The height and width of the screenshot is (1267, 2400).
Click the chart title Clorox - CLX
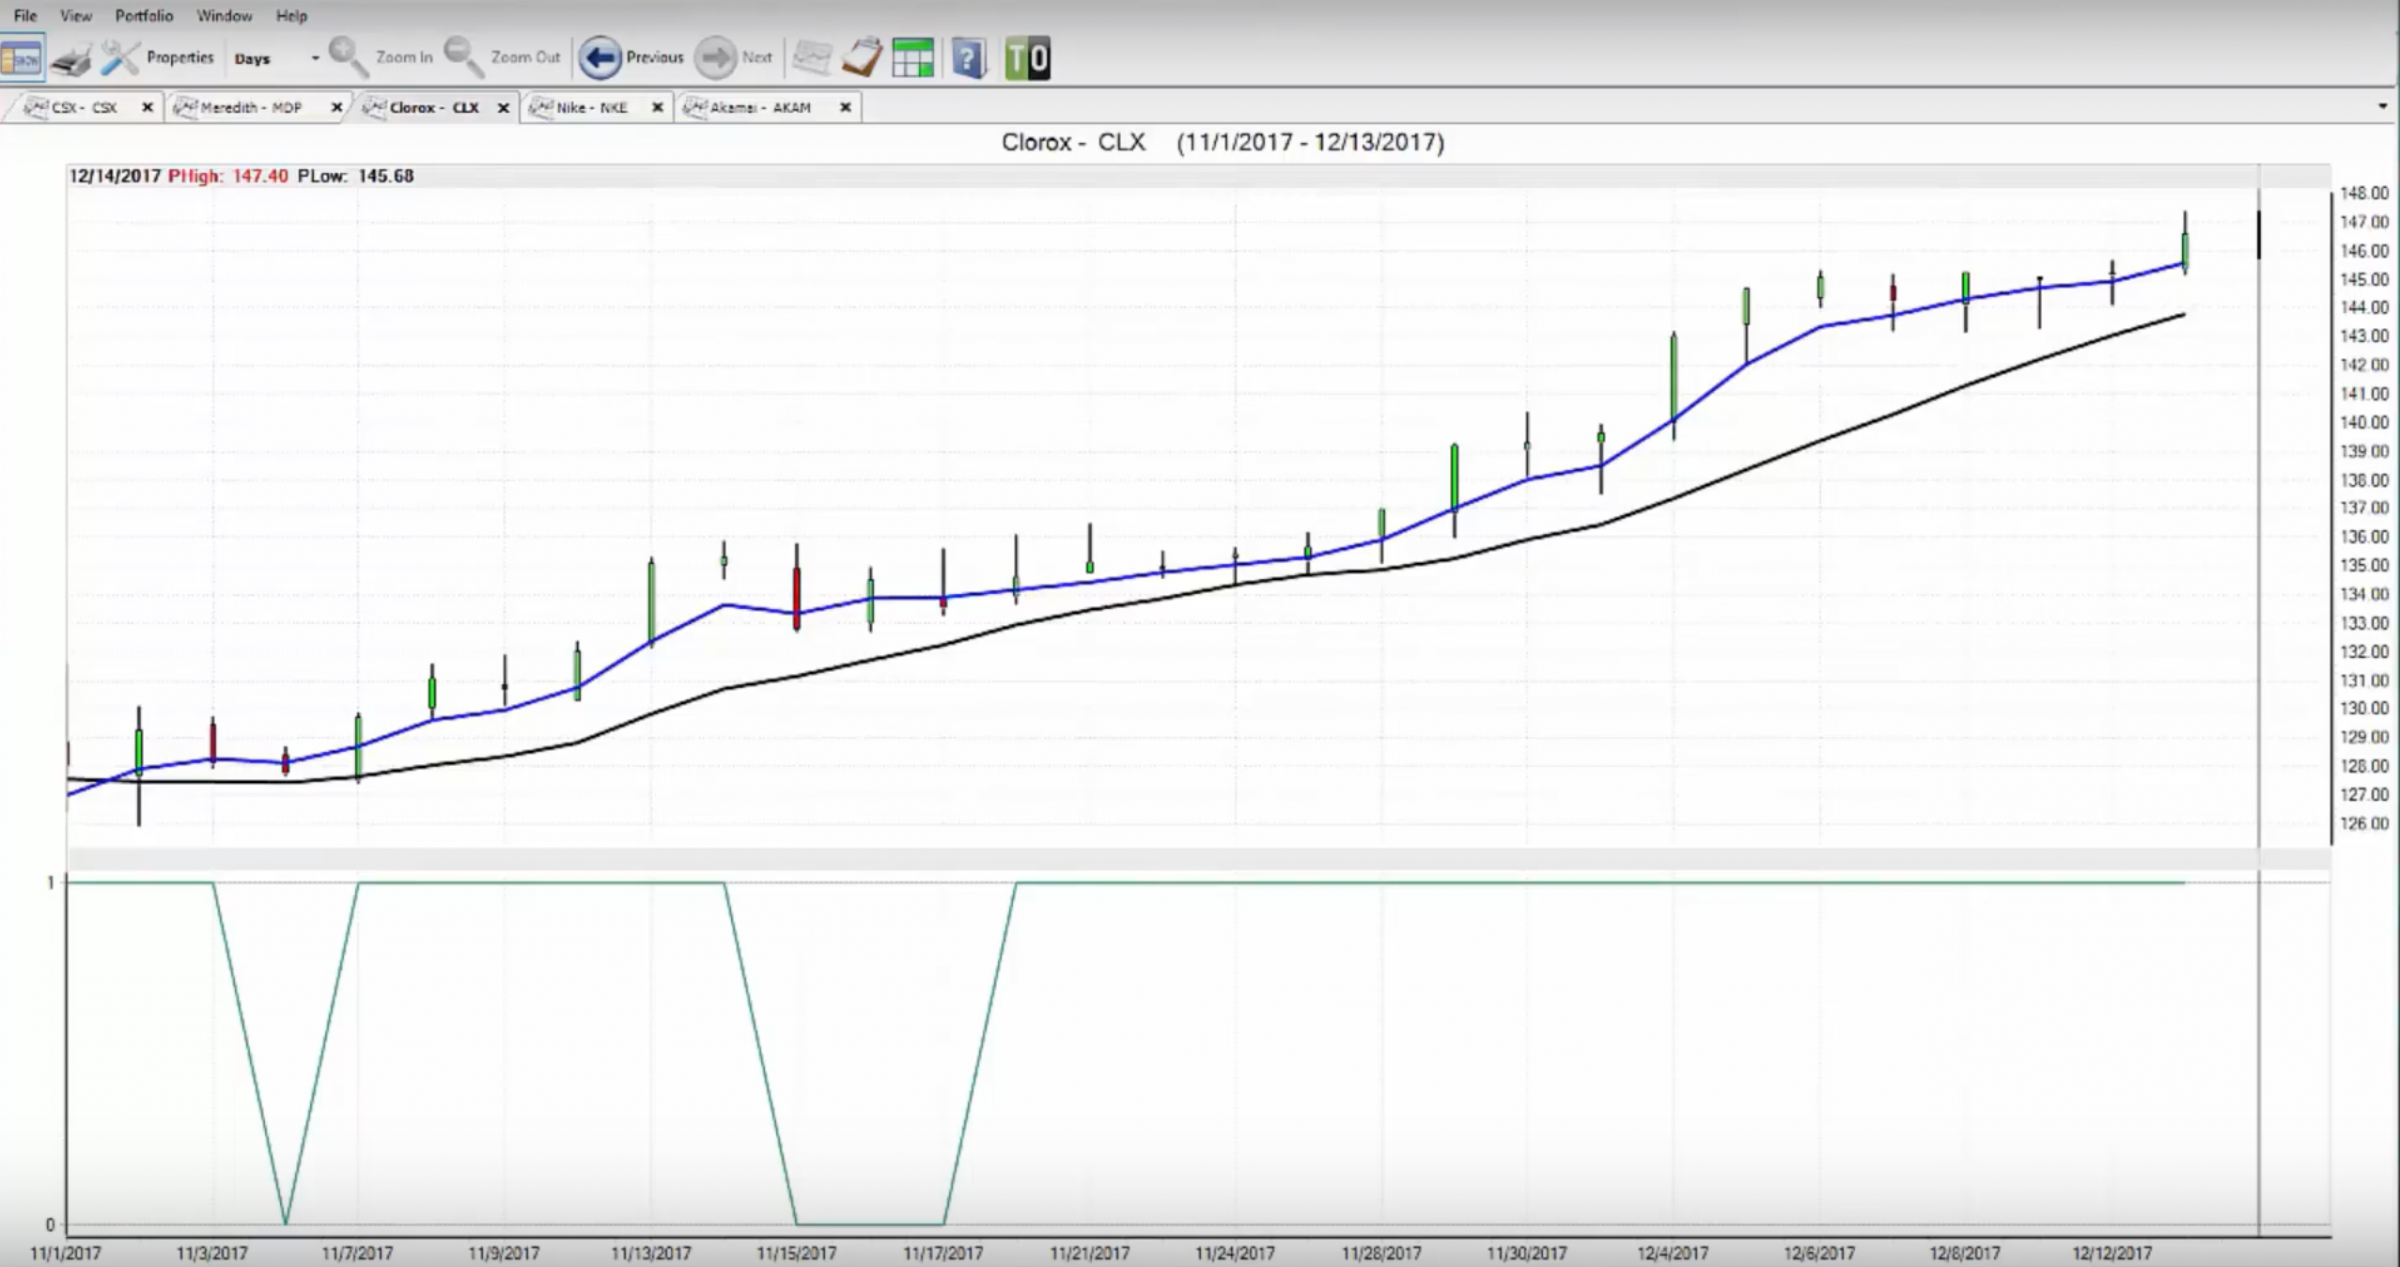click(x=1073, y=142)
